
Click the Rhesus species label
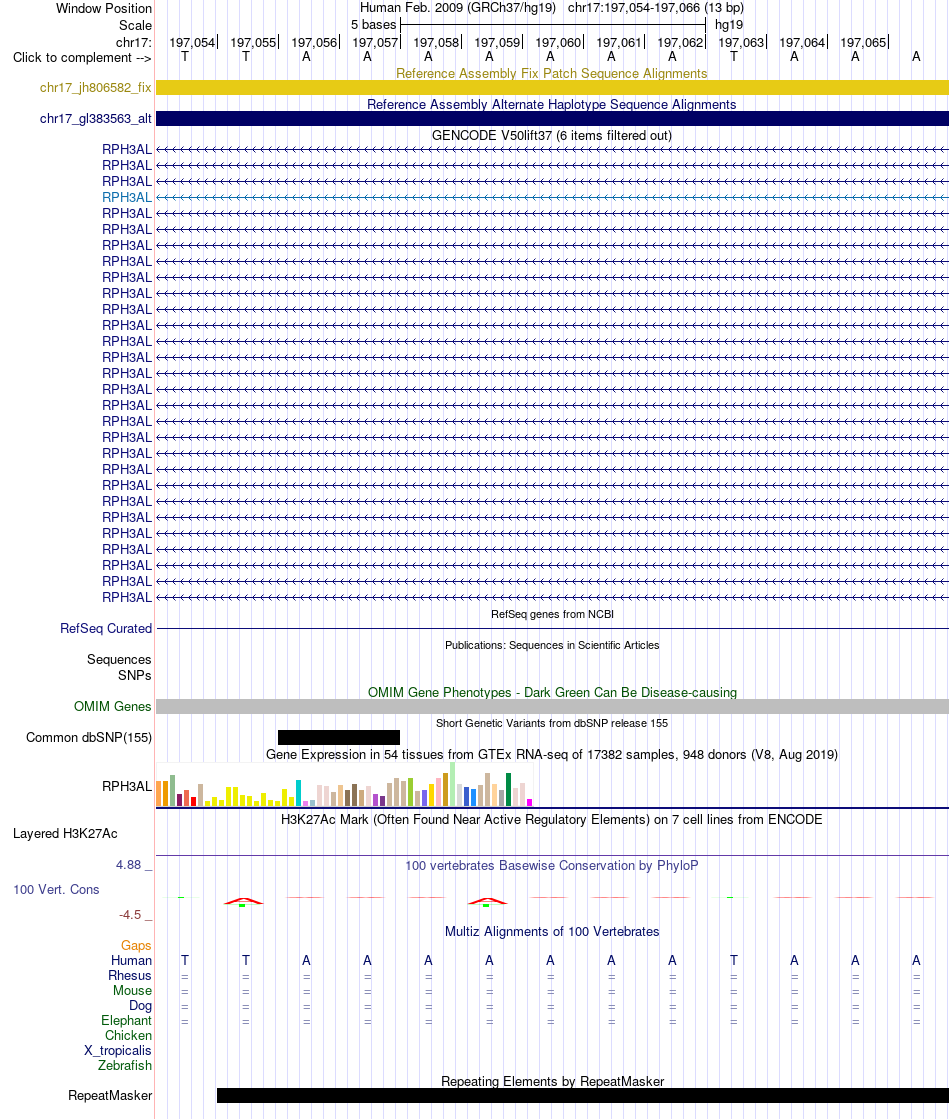(130, 976)
